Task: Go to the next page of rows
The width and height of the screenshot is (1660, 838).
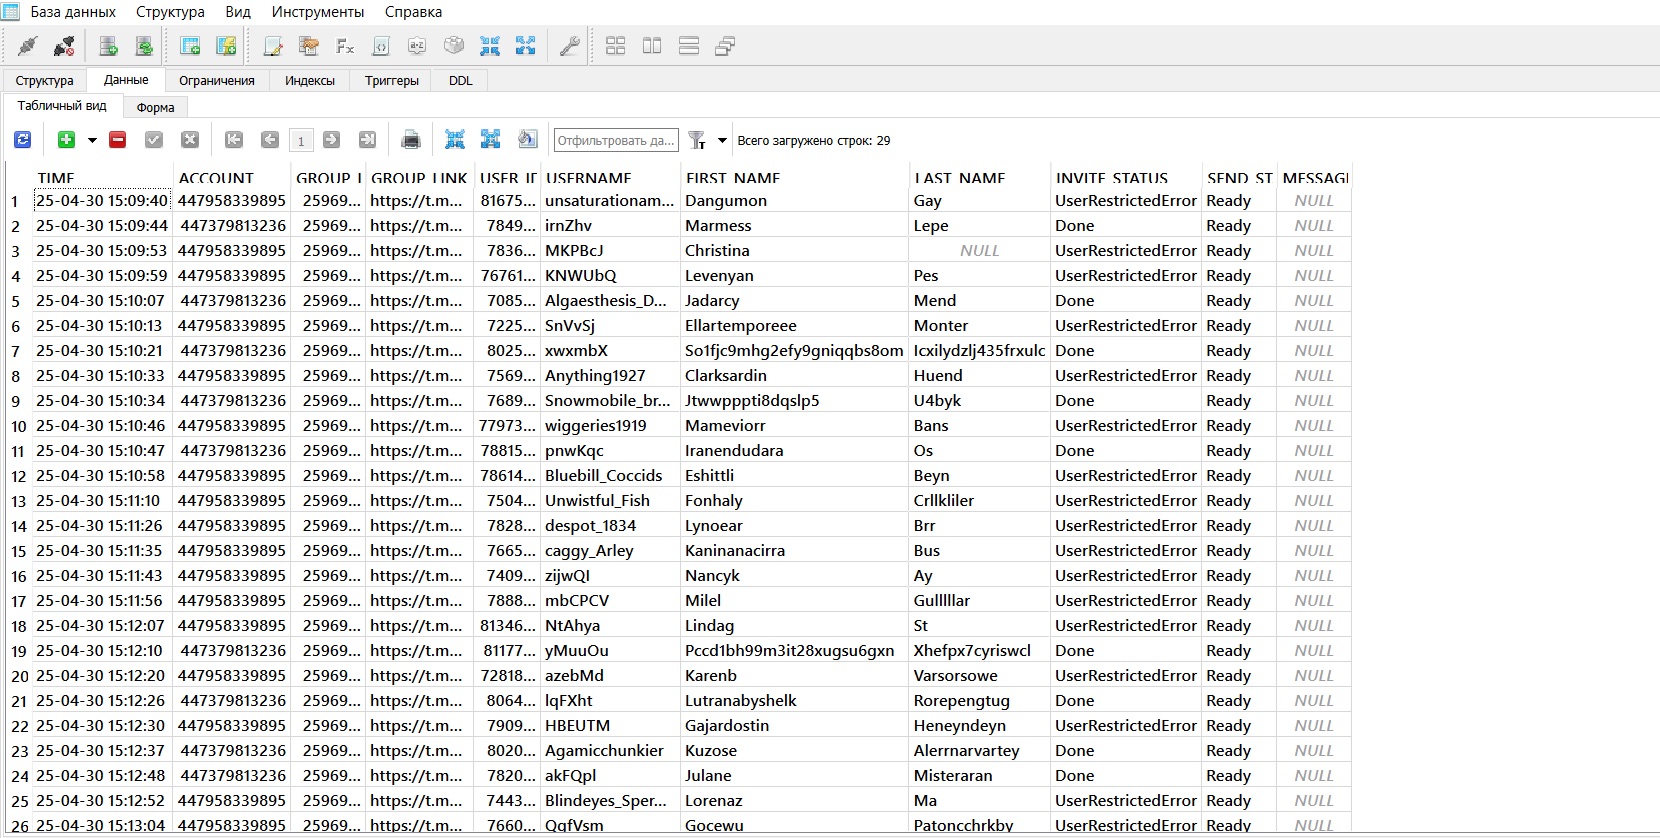Action: coord(332,140)
